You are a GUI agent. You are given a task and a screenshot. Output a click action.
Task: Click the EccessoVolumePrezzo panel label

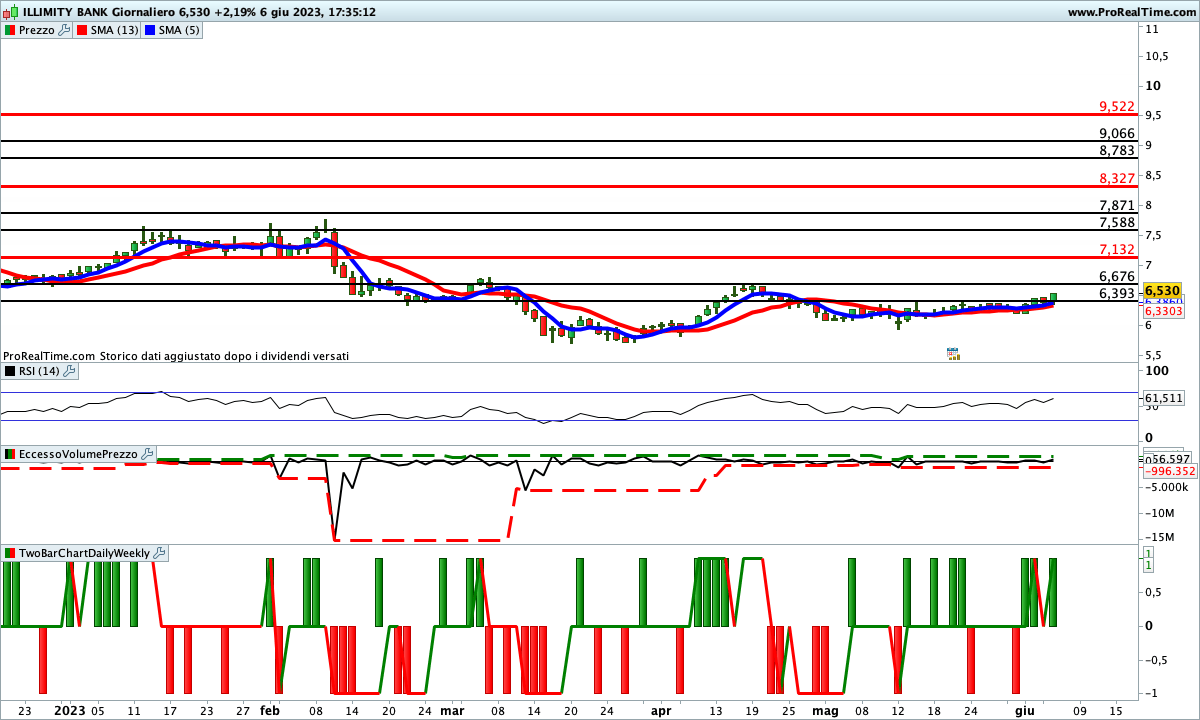[x=78, y=454]
